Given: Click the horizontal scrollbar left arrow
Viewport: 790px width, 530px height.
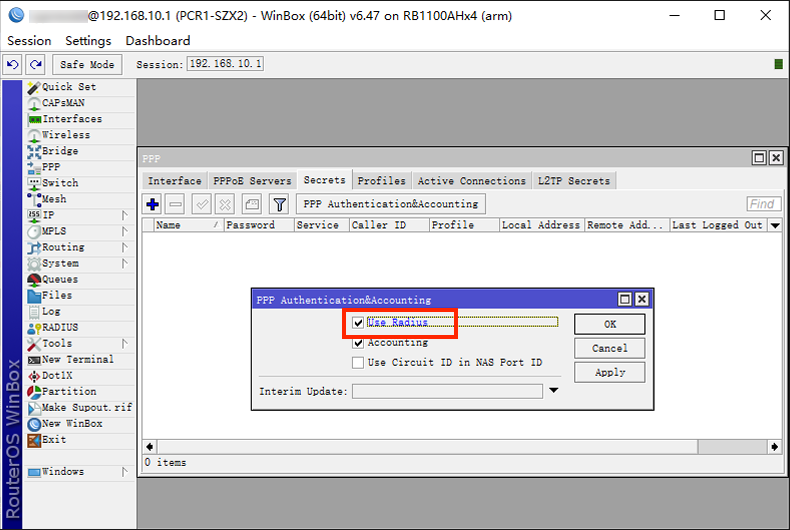Looking at the screenshot, I should coord(150,447).
